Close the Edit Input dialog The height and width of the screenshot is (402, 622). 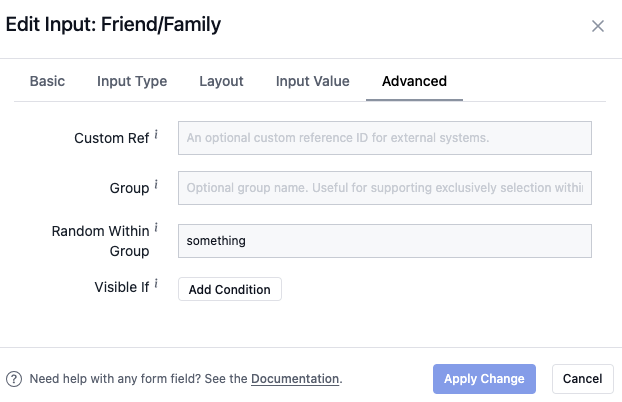click(598, 26)
